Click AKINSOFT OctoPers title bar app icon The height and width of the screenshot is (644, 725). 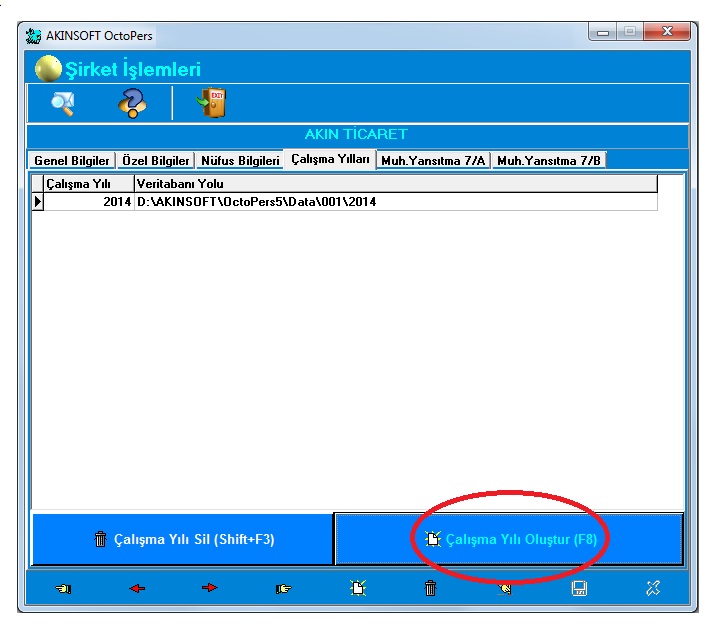pyautogui.click(x=33, y=36)
